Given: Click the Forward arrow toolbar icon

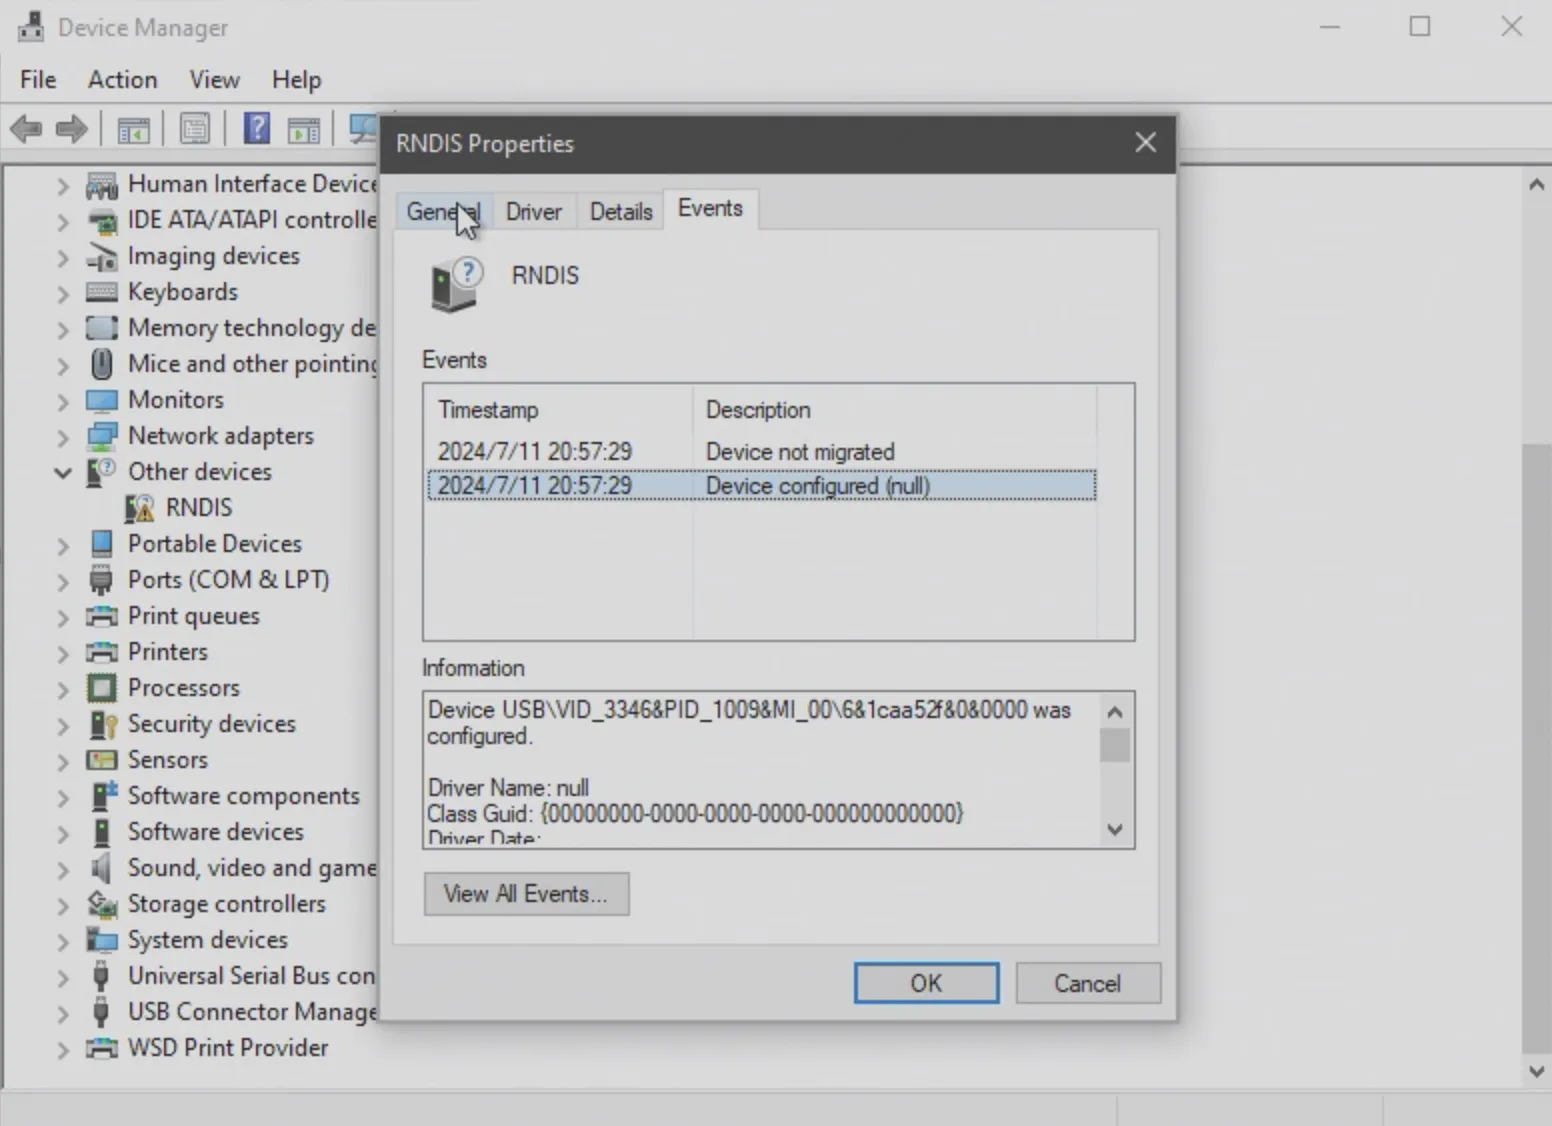Looking at the screenshot, I should [72, 129].
